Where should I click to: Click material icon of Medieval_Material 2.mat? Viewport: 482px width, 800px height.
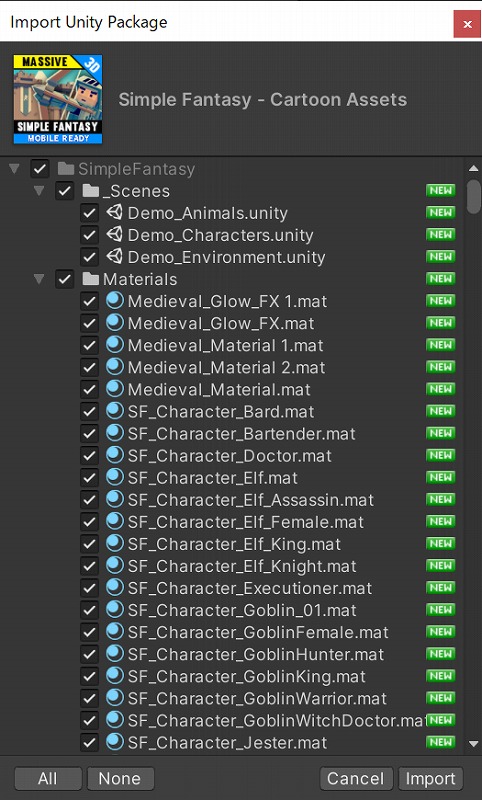click(x=115, y=367)
